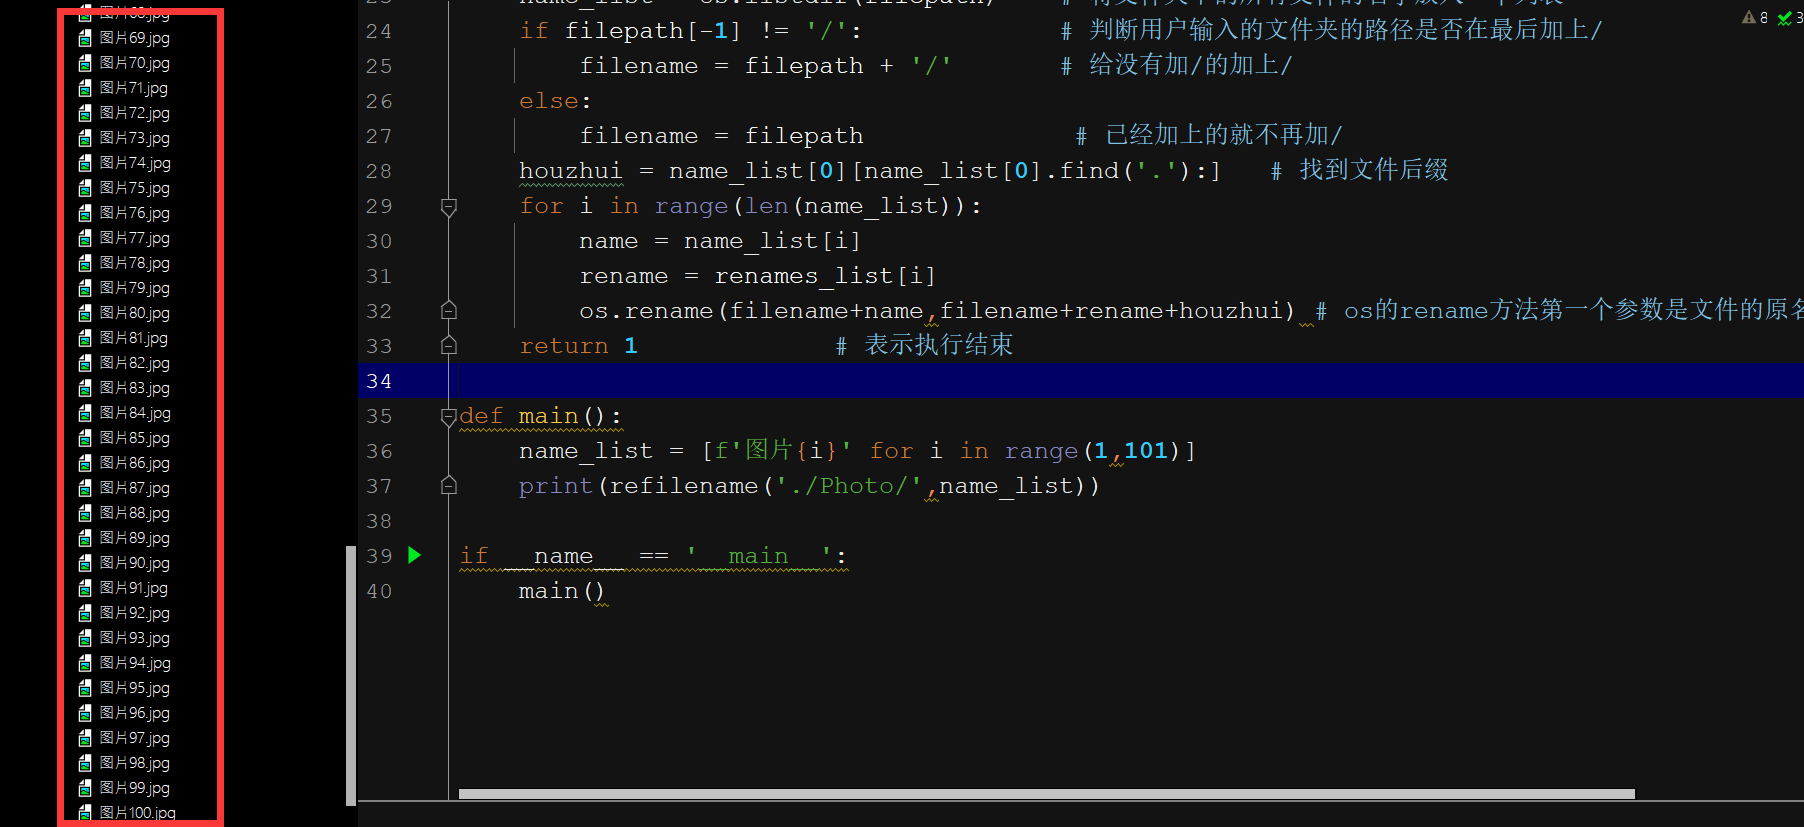Click the houzhui variable on line 28
This screenshot has width=1804, height=827.
(x=570, y=171)
